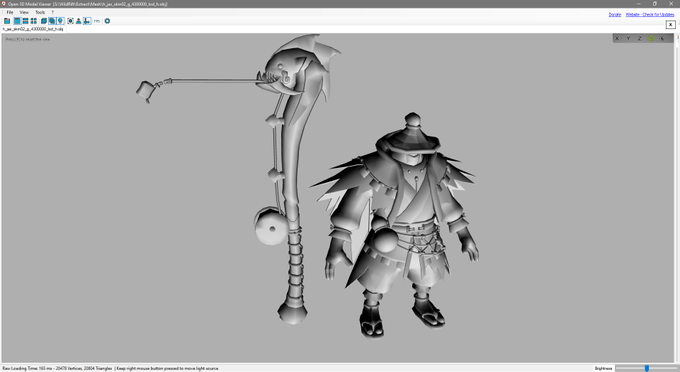Click the app logo in title bar
Viewport: 680px width, 372px height.
pyautogui.click(x=4, y=3)
